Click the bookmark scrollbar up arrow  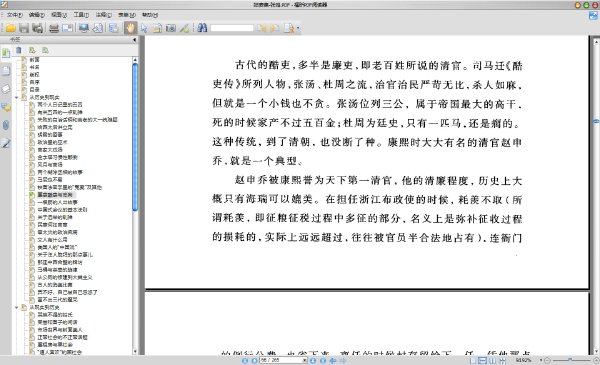[135, 60]
